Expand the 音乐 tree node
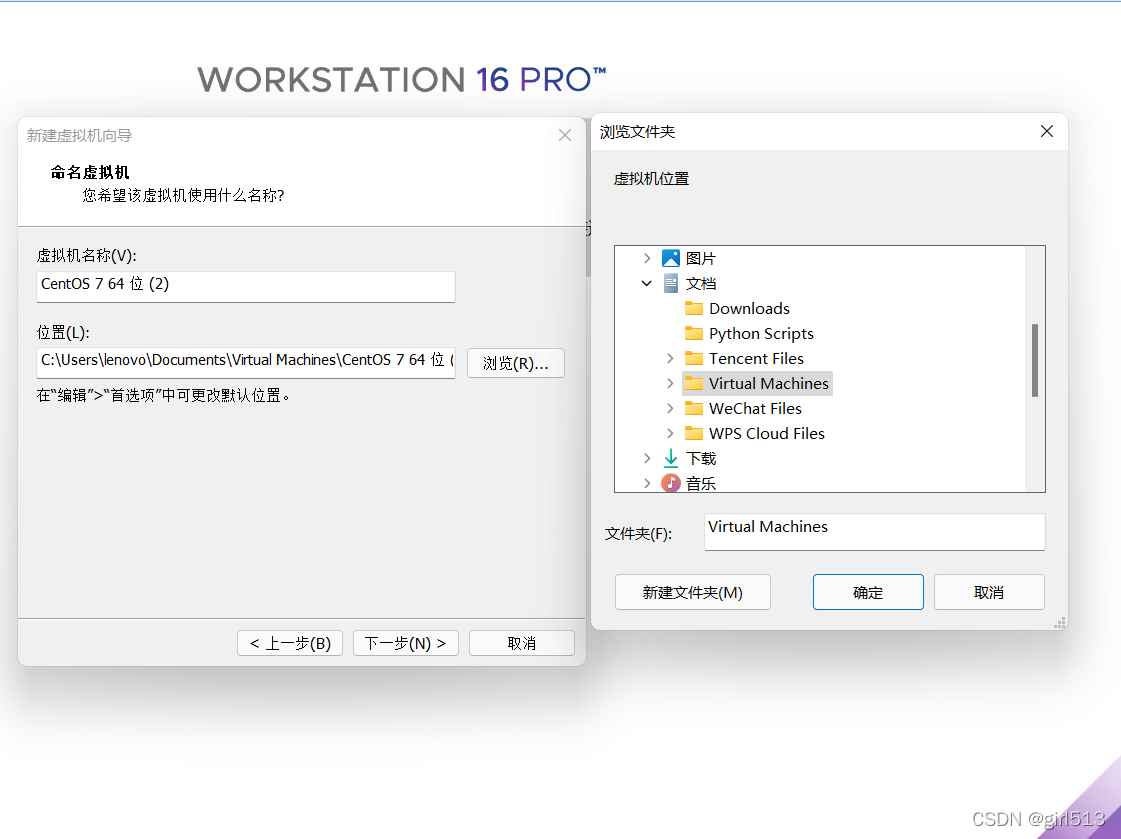Viewport: 1121px width, 839px height. (646, 483)
